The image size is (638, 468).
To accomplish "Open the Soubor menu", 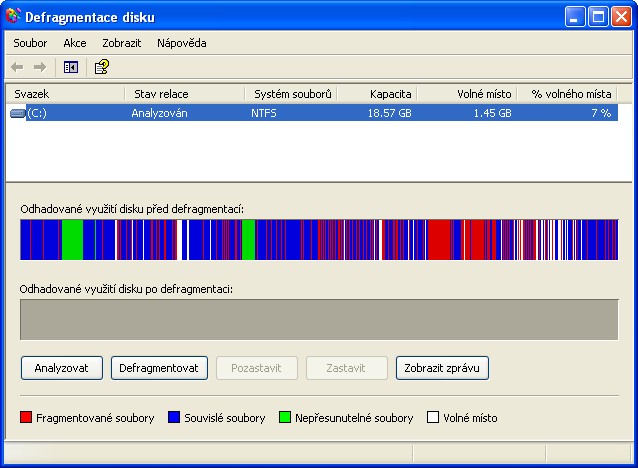I will pyautogui.click(x=31, y=43).
